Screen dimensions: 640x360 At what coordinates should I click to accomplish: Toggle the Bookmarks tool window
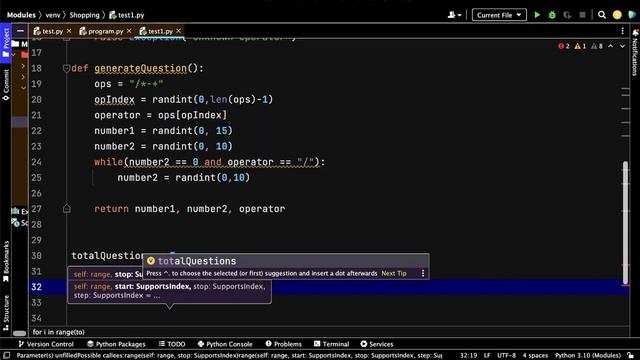coord(6,262)
